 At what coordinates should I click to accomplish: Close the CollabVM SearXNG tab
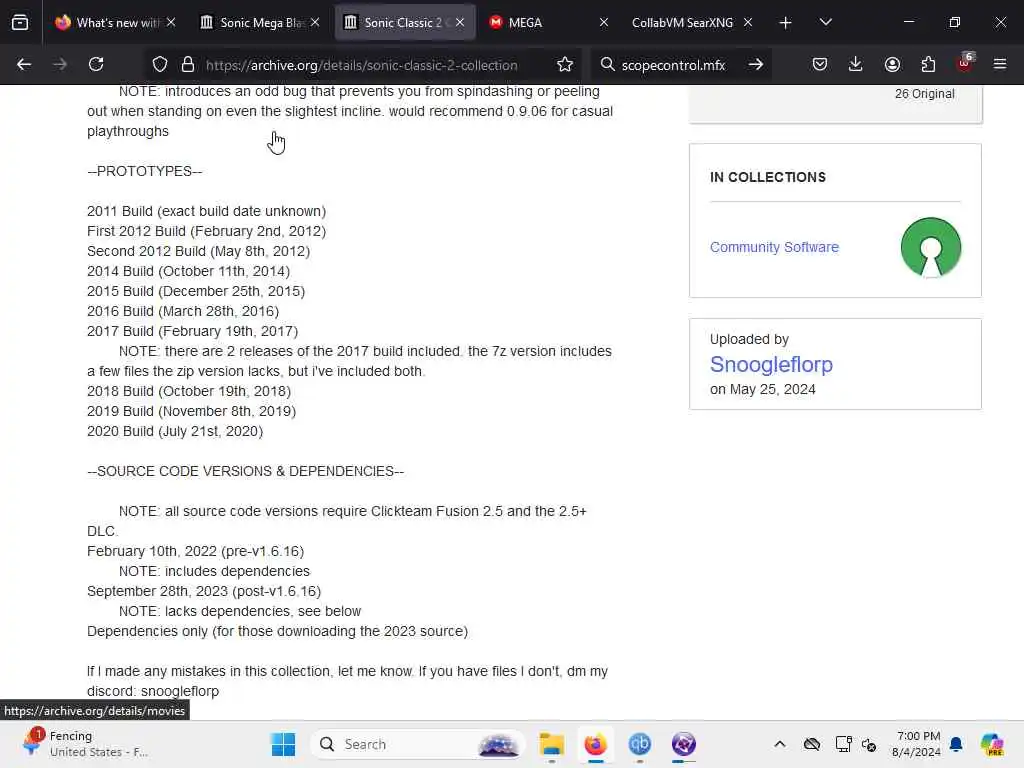coord(748,22)
